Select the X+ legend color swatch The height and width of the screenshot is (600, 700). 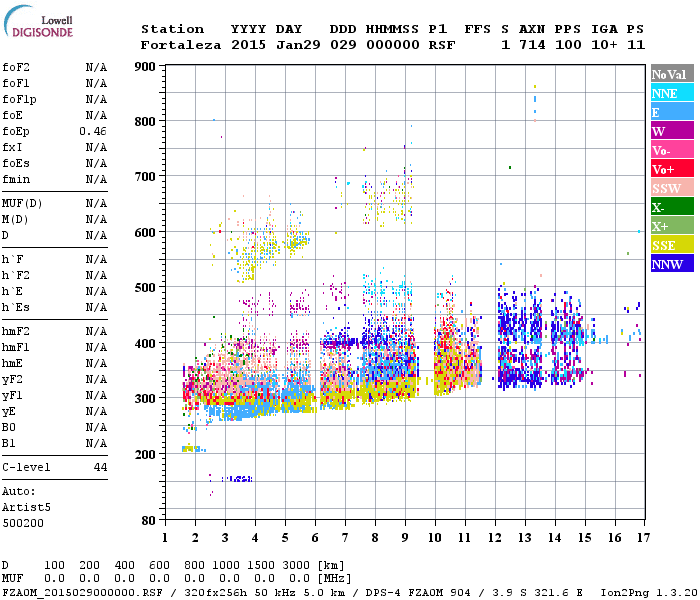pyautogui.click(x=672, y=226)
